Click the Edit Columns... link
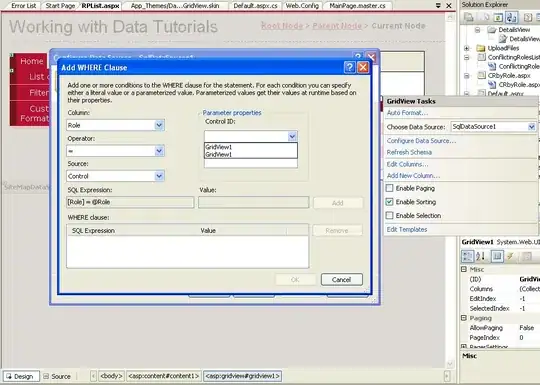 click(407, 164)
